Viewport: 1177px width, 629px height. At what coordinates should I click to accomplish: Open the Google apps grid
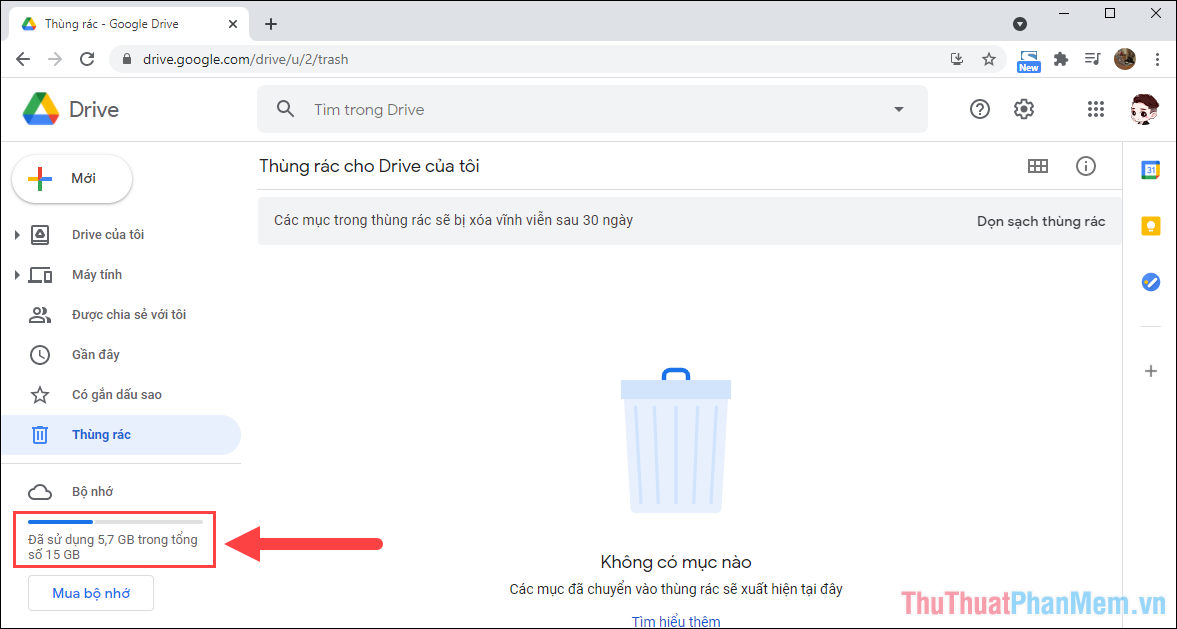click(x=1095, y=109)
